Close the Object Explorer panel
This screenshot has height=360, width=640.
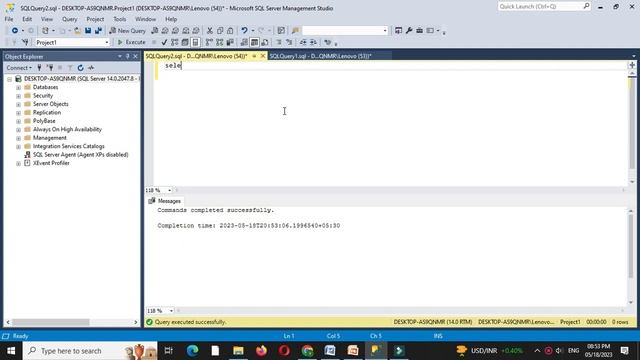coord(136,56)
